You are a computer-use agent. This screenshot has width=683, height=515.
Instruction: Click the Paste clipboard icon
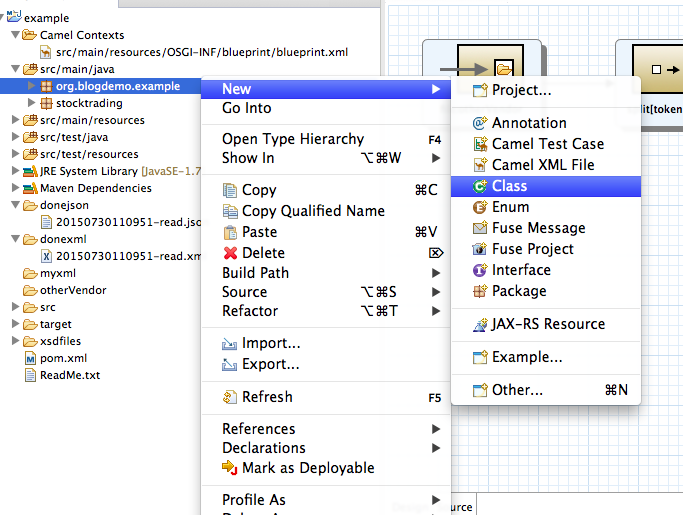tap(230, 232)
